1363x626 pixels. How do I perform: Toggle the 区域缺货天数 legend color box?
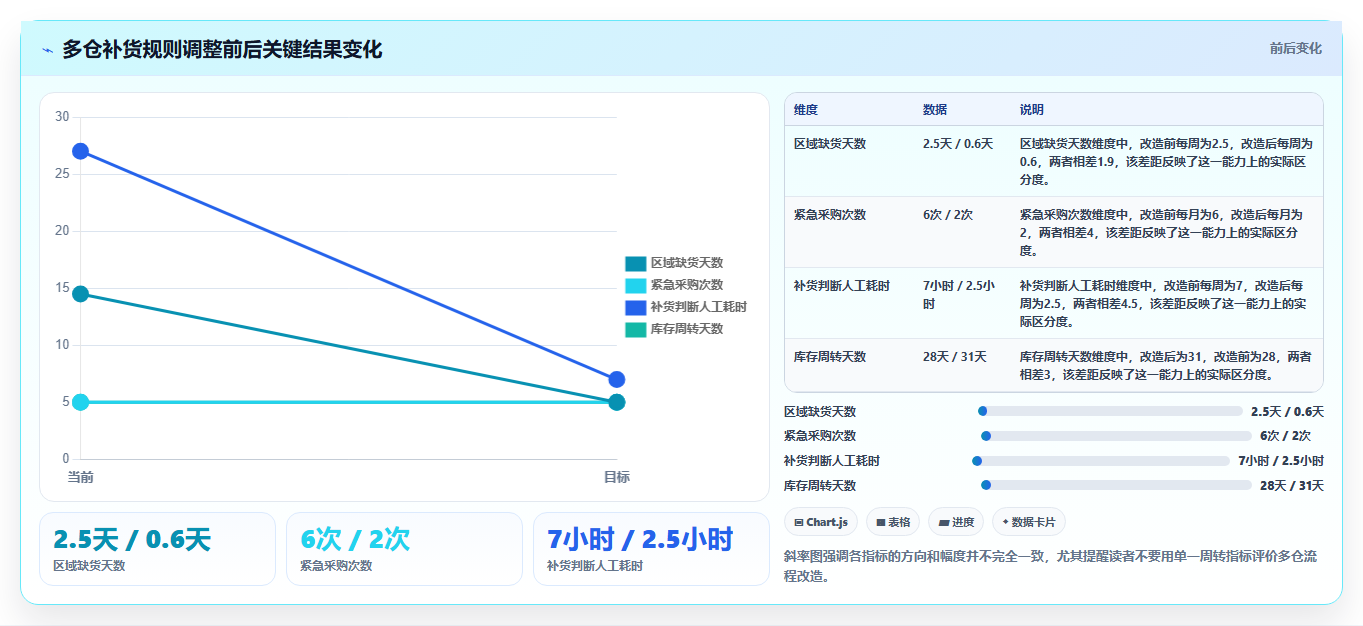pyautogui.click(x=635, y=263)
